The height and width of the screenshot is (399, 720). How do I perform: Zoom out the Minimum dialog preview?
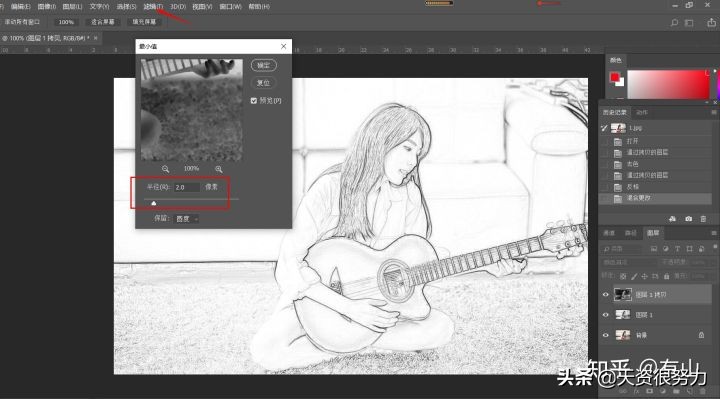coord(166,169)
